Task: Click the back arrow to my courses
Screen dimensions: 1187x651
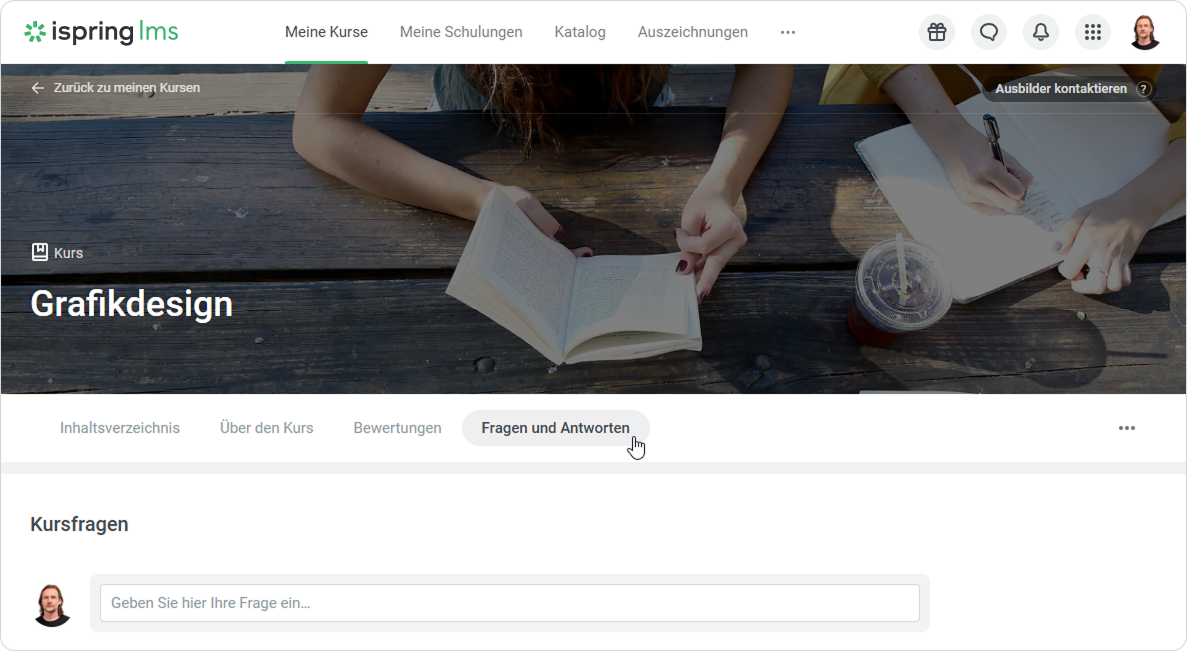Action: 38,88
